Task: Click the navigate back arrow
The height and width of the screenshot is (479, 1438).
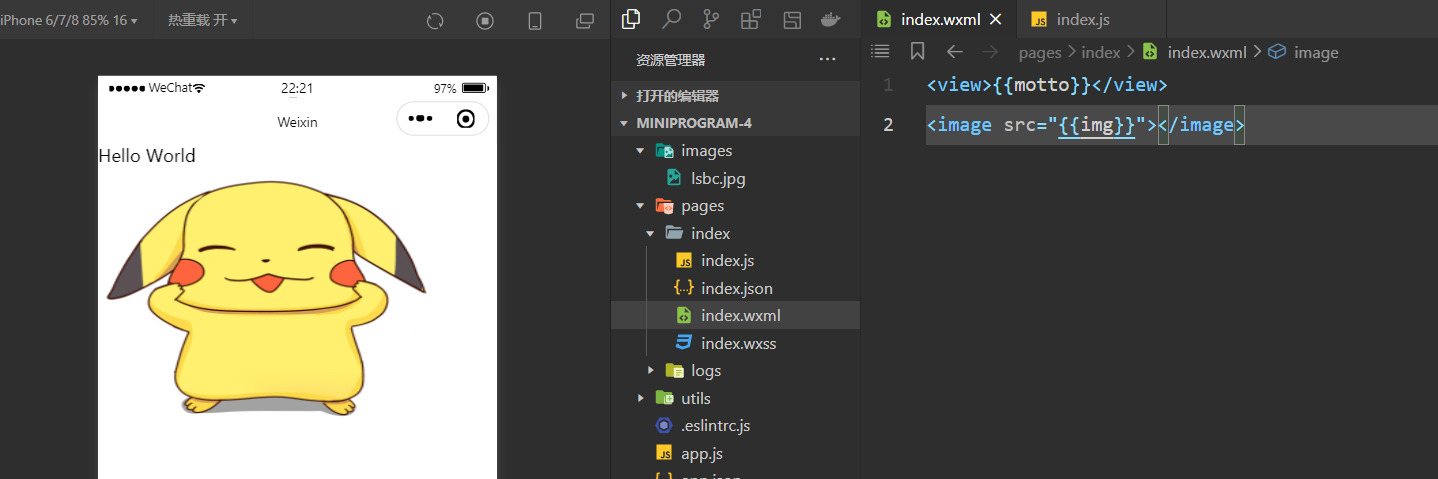Action: [955, 52]
